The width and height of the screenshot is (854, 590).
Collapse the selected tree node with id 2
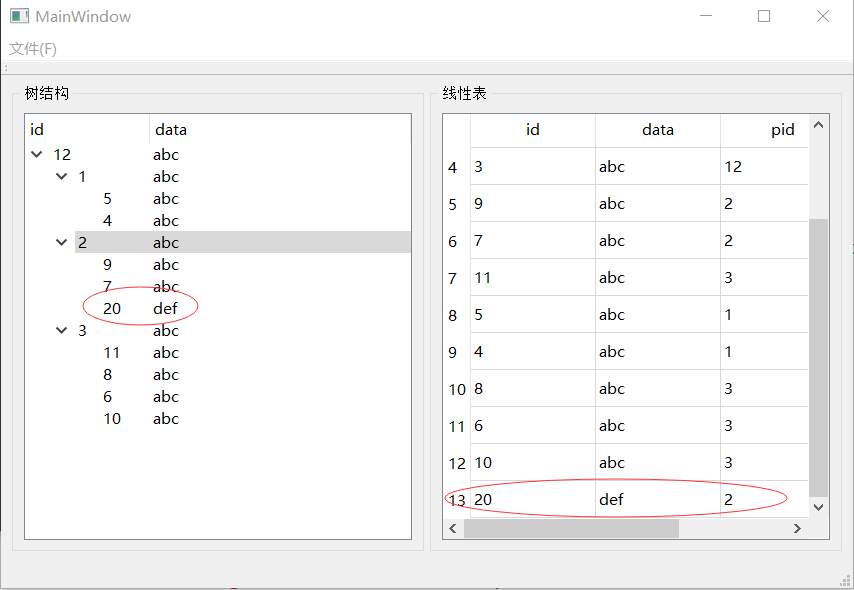coord(62,242)
